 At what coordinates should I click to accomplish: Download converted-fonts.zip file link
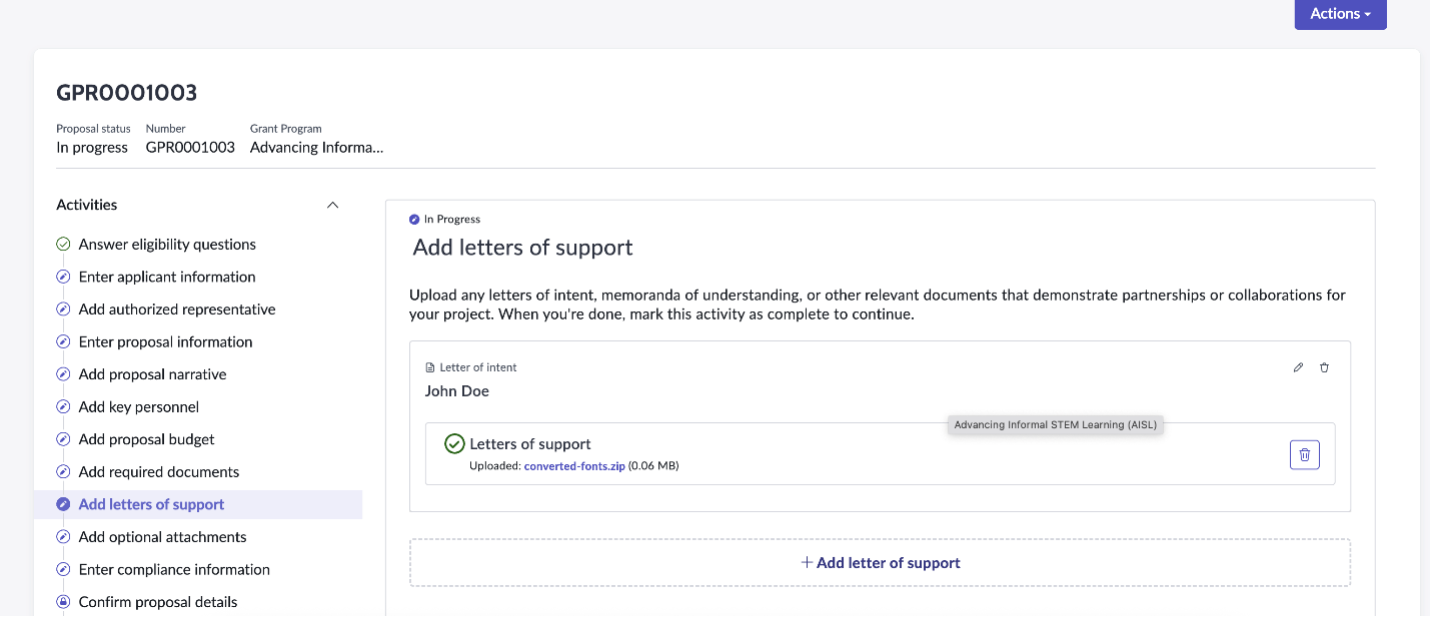574,466
